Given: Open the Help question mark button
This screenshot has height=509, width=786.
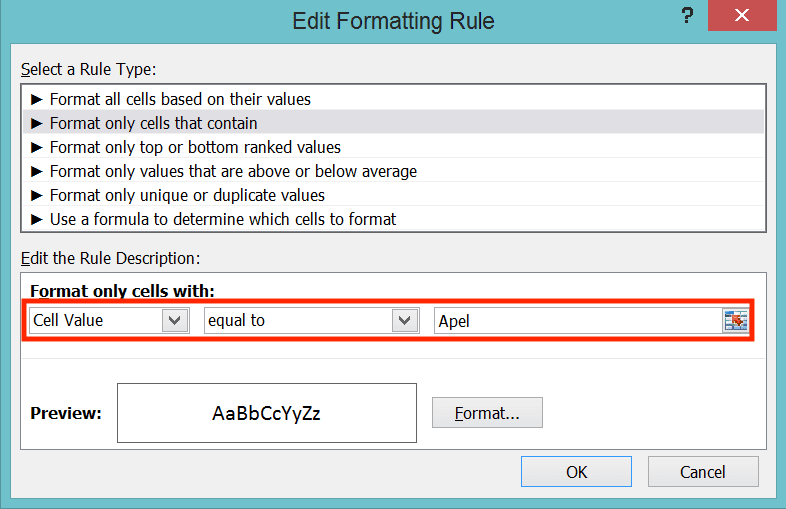Looking at the screenshot, I should [687, 16].
